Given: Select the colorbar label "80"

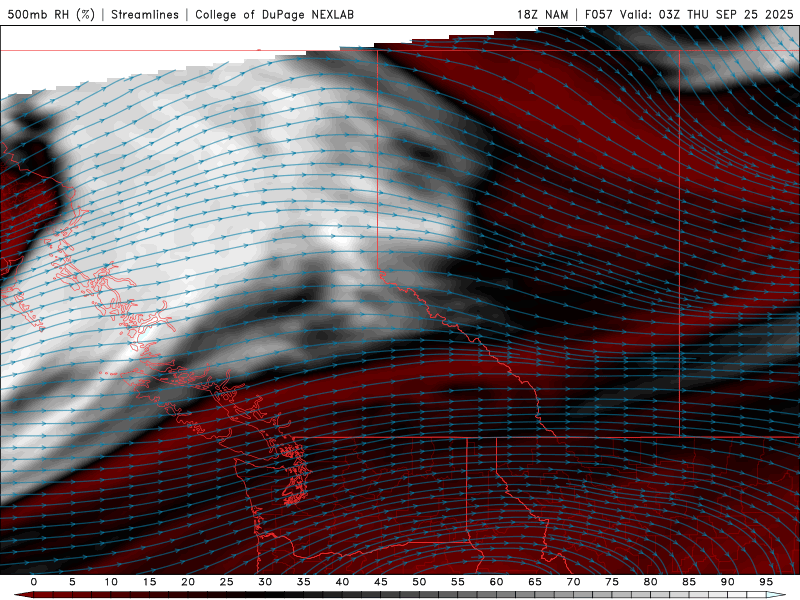Looking at the screenshot, I should [650, 582].
